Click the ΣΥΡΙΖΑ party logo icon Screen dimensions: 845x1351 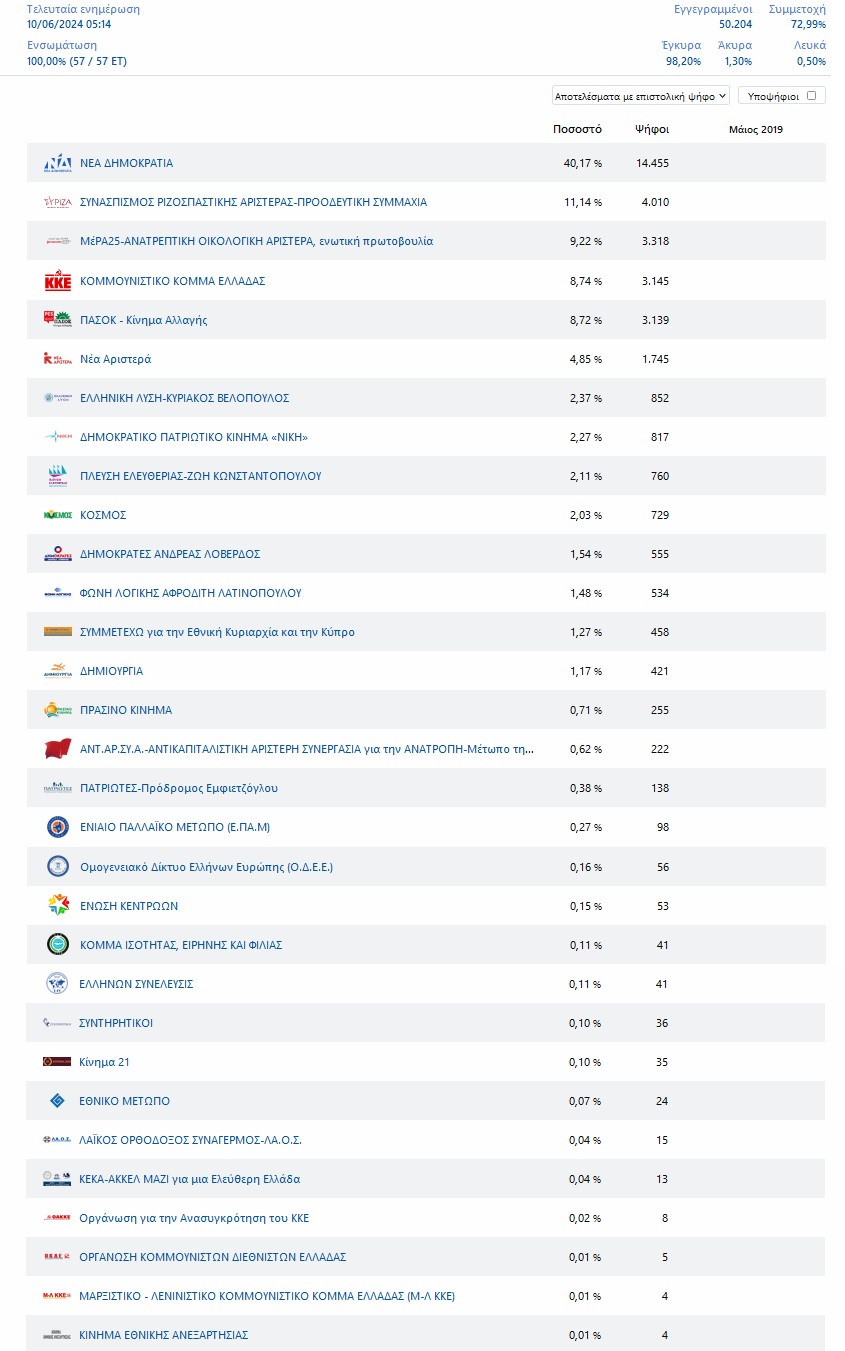pos(58,202)
